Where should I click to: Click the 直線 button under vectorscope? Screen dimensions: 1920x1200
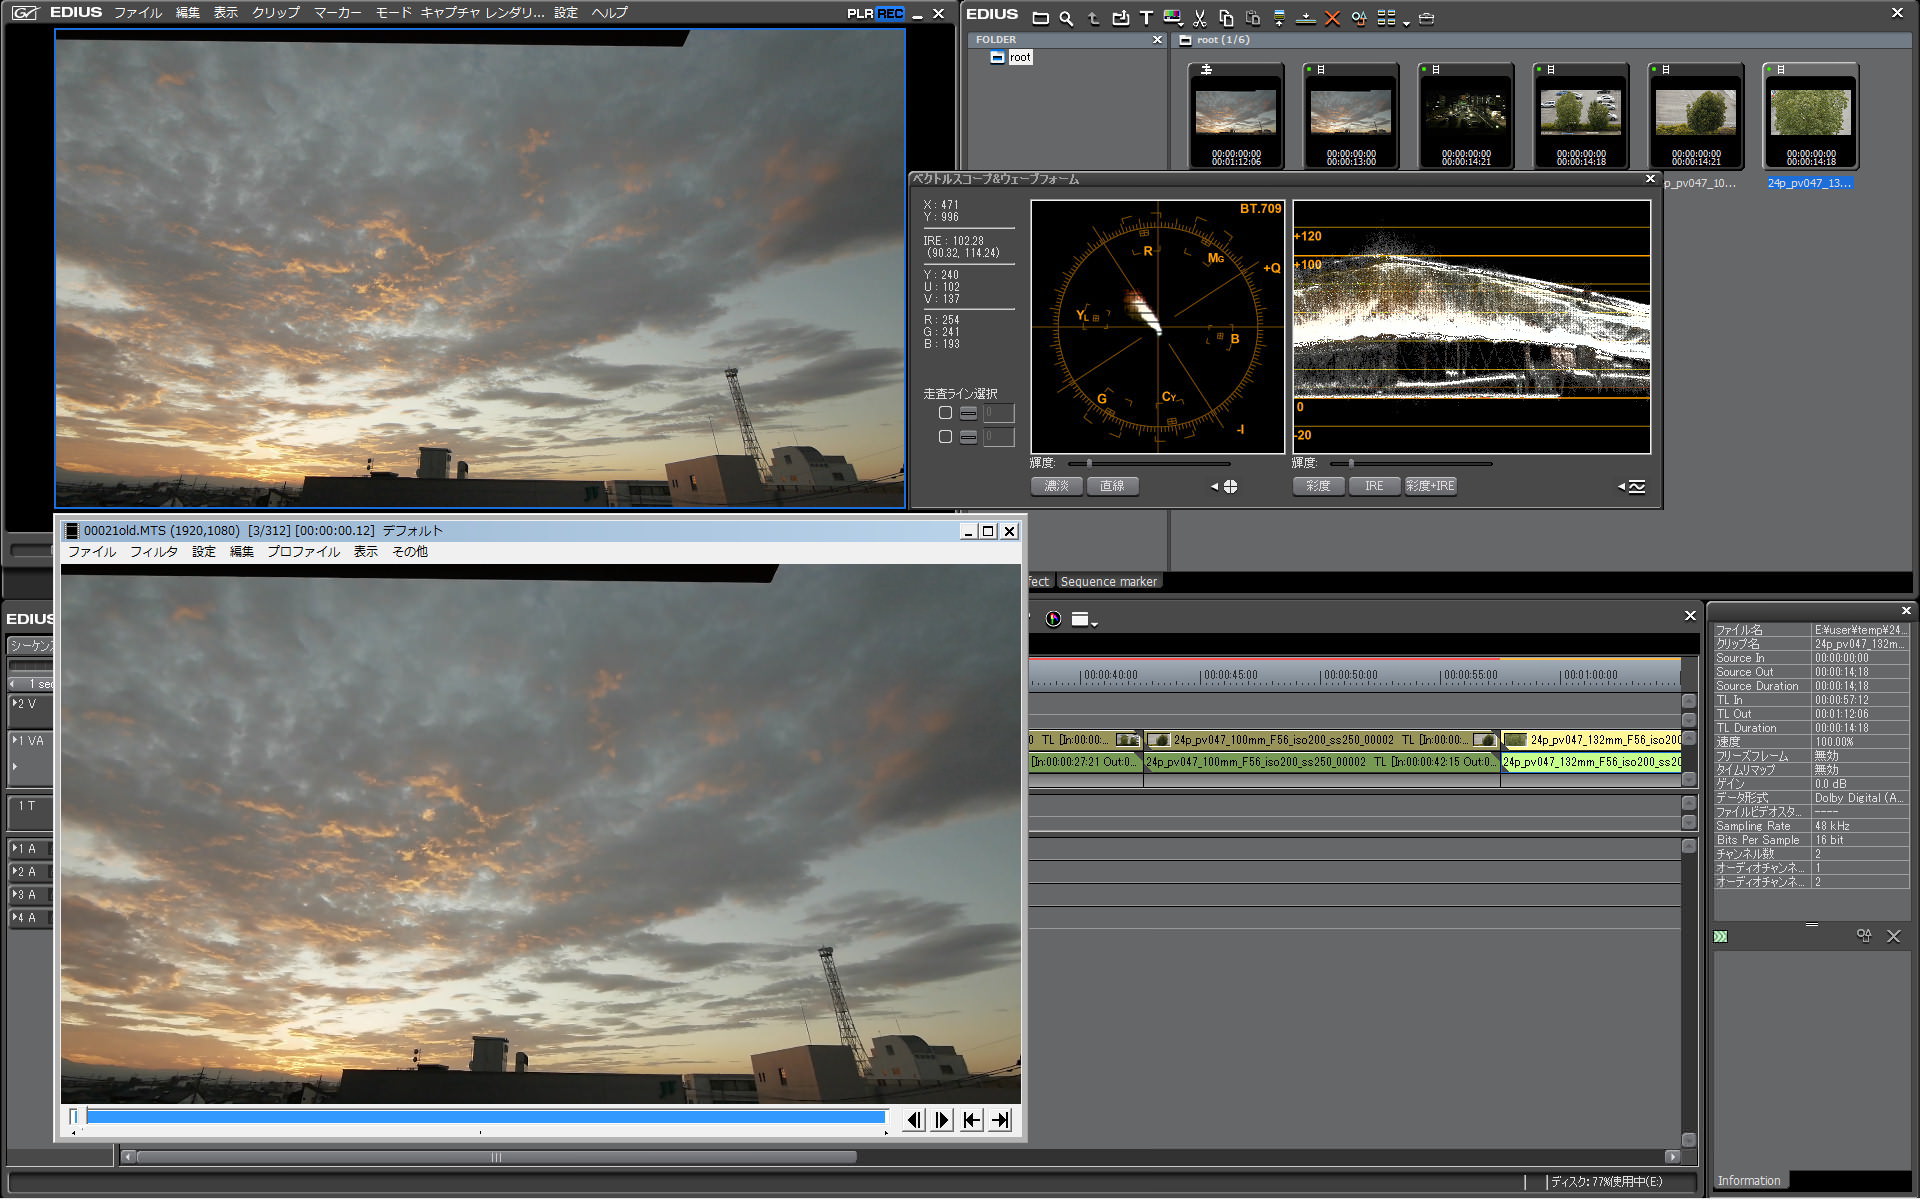coord(1112,486)
